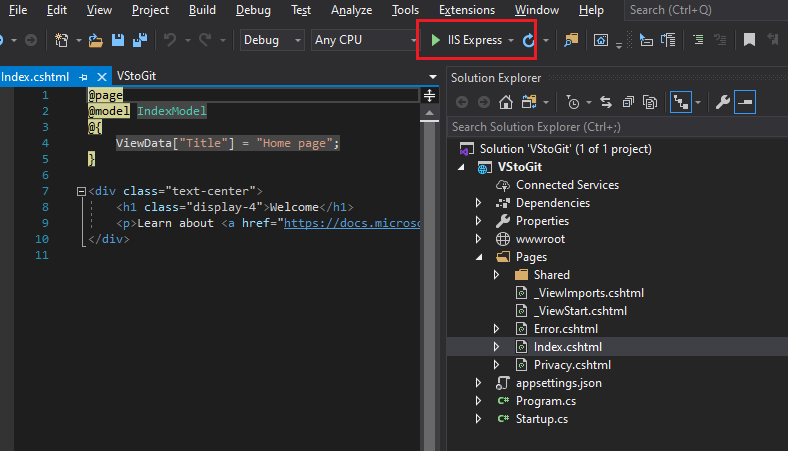Open the Debug configuration dropdown
The height and width of the screenshot is (451, 788).
[272, 40]
